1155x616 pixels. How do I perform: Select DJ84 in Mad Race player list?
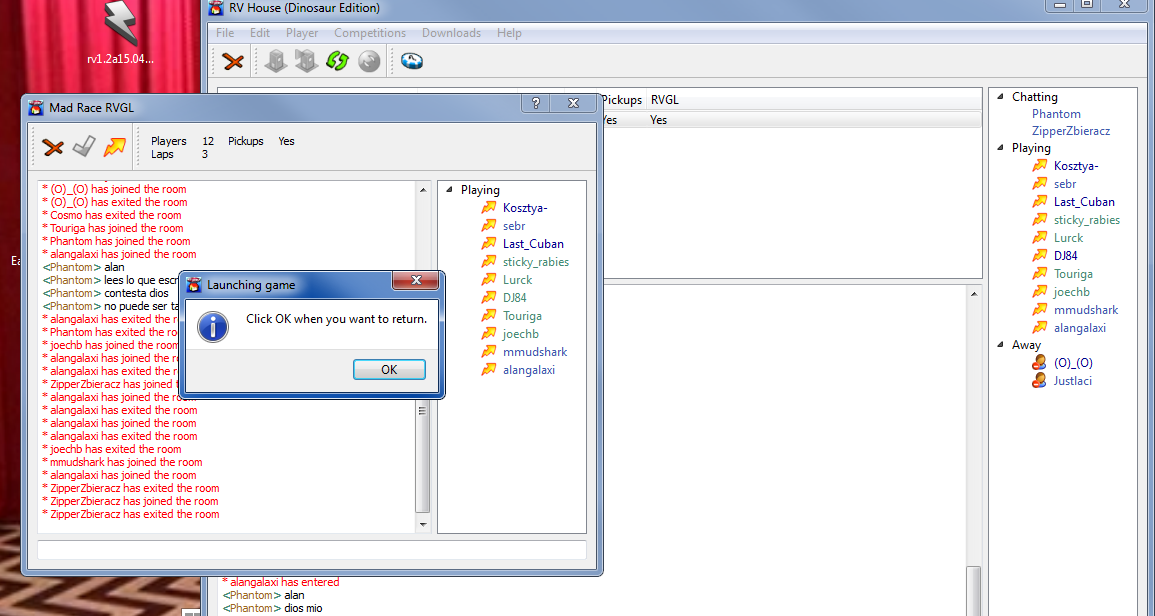click(514, 298)
